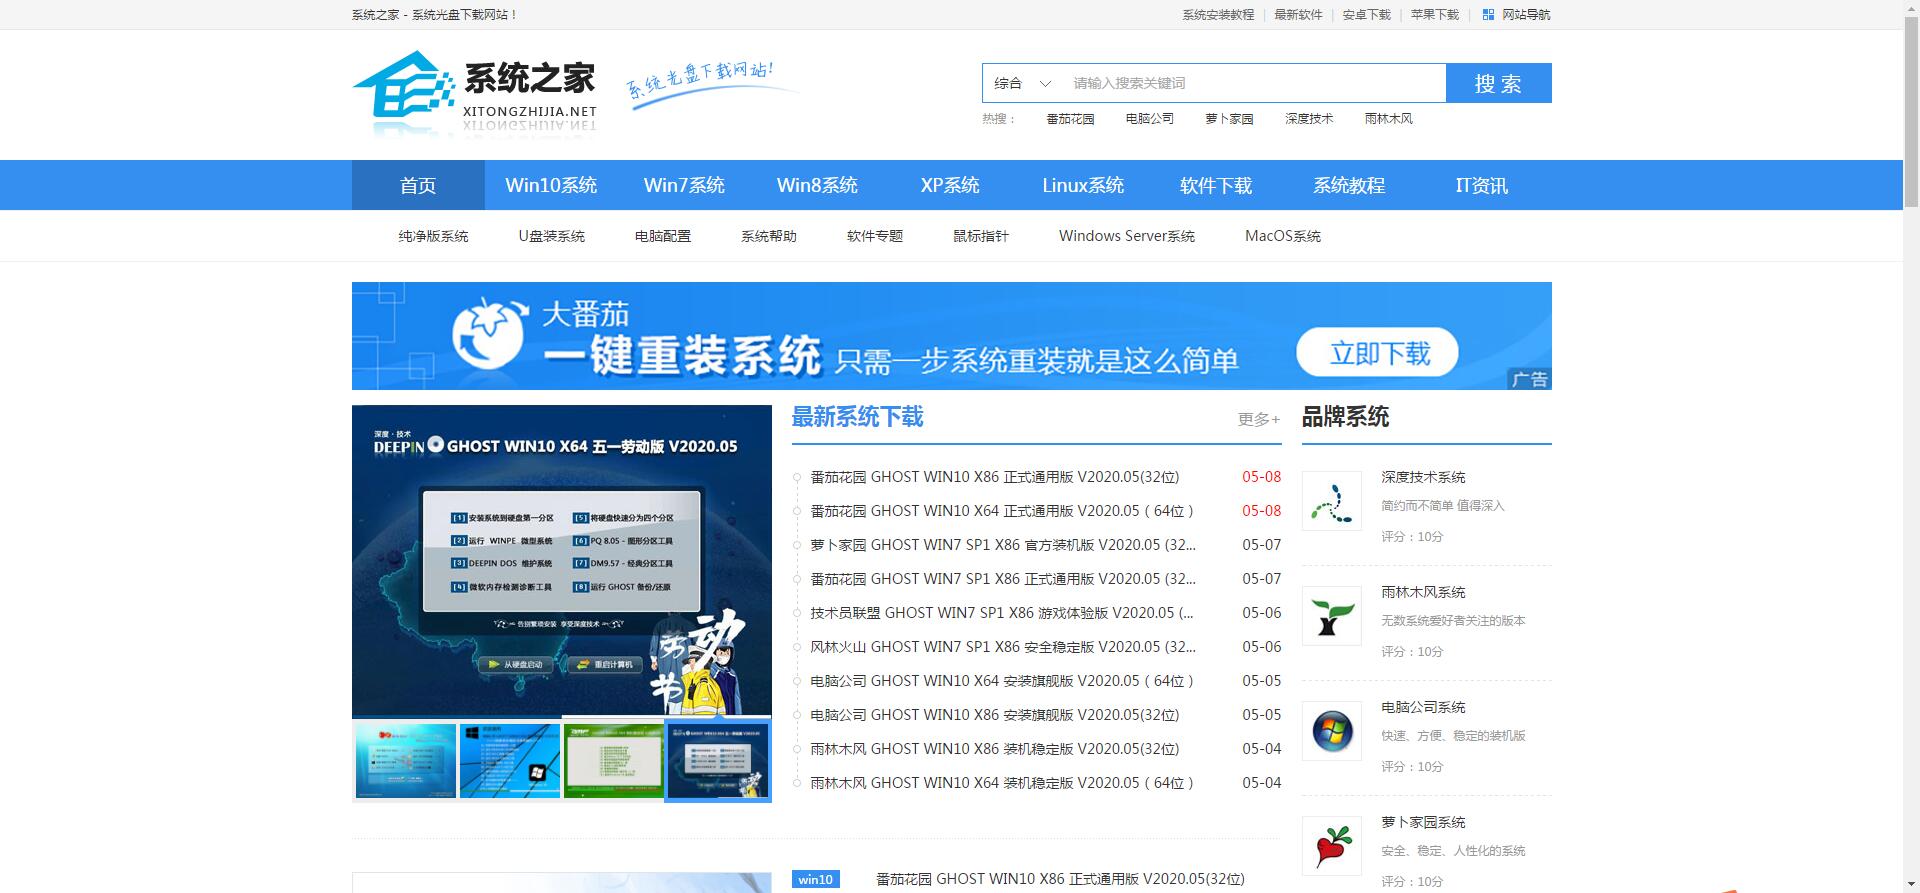The height and width of the screenshot is (893, 1920).
Task: Click hot search term 电脑公司
Action: coord(1150,119)
